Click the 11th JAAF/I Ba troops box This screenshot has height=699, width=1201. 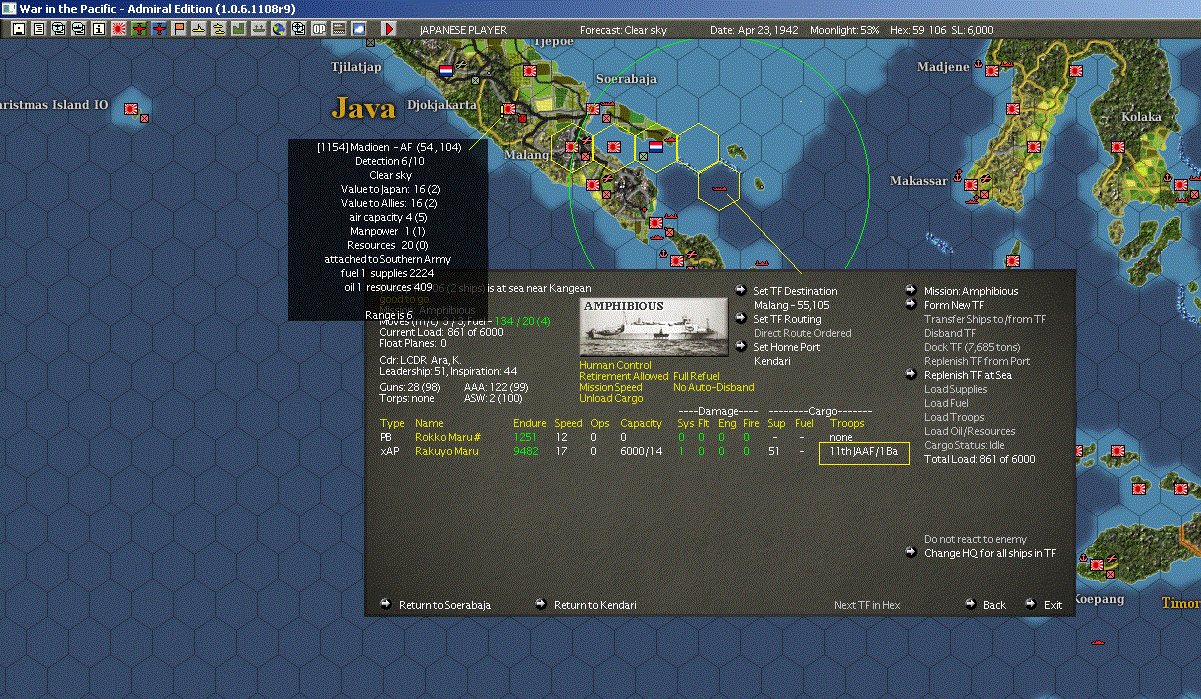click(x=864, y=452)
